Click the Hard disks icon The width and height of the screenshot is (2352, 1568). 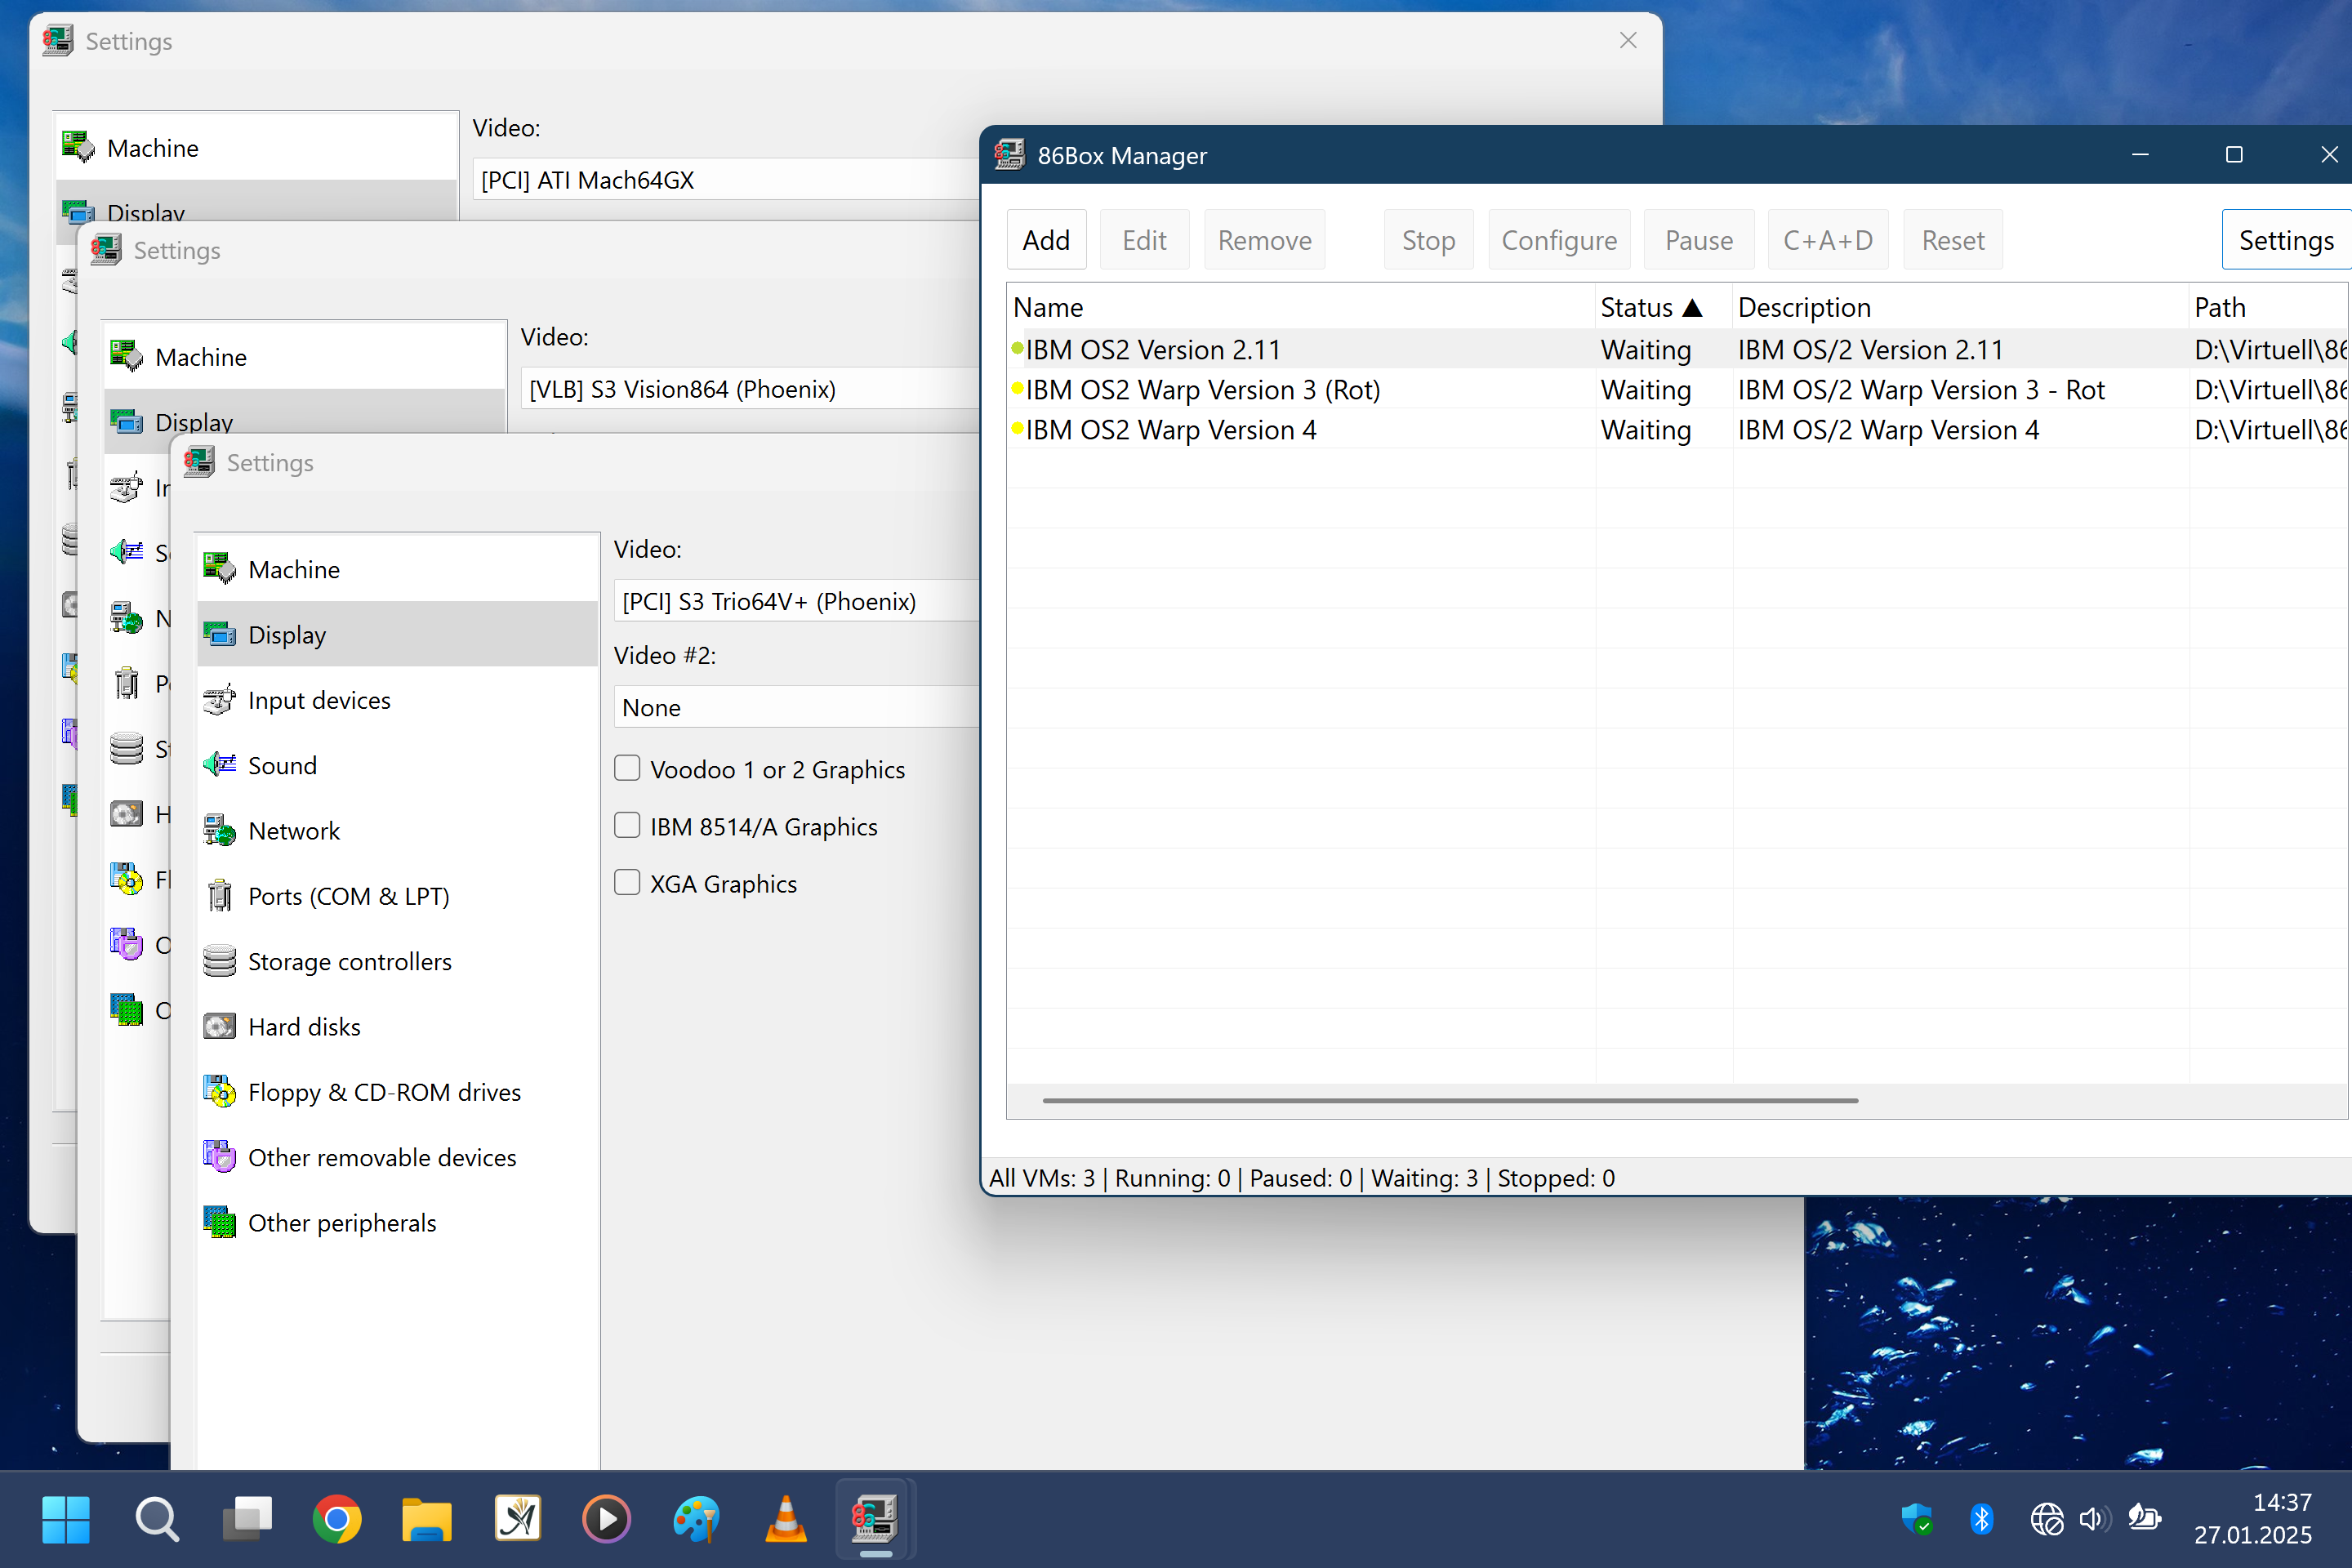tap(219, 1026)
